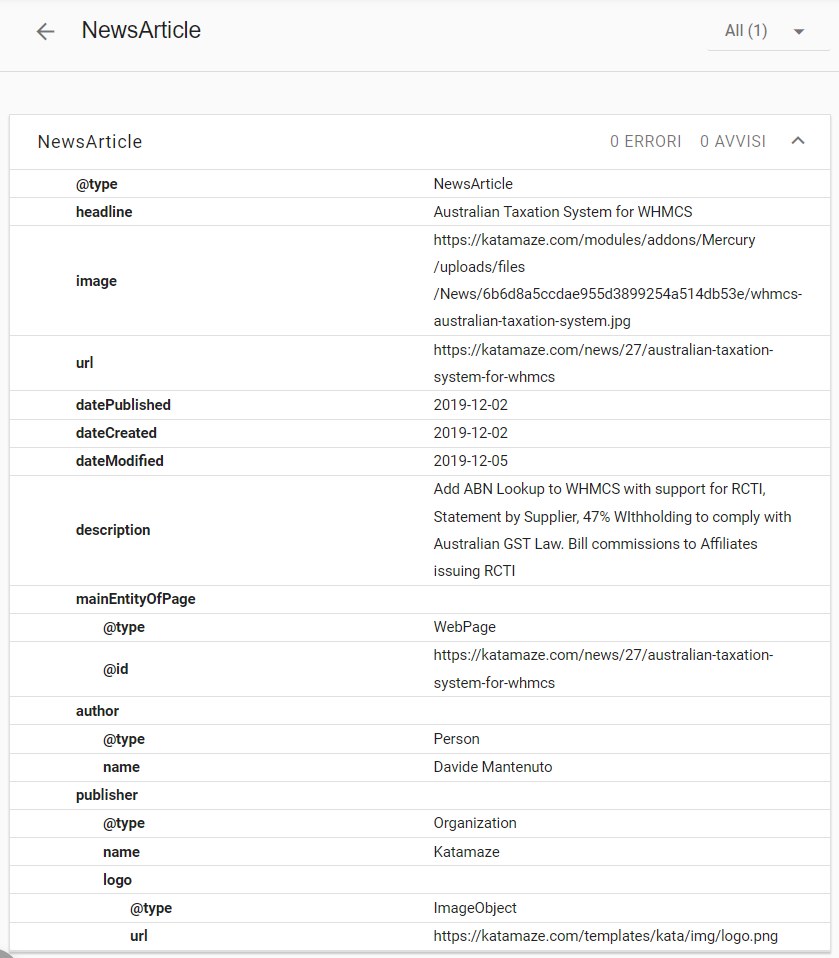This screenshot has width=839, height=958.
Task: Select the mainEntityOfPage property row
Action: coord(420,599)
